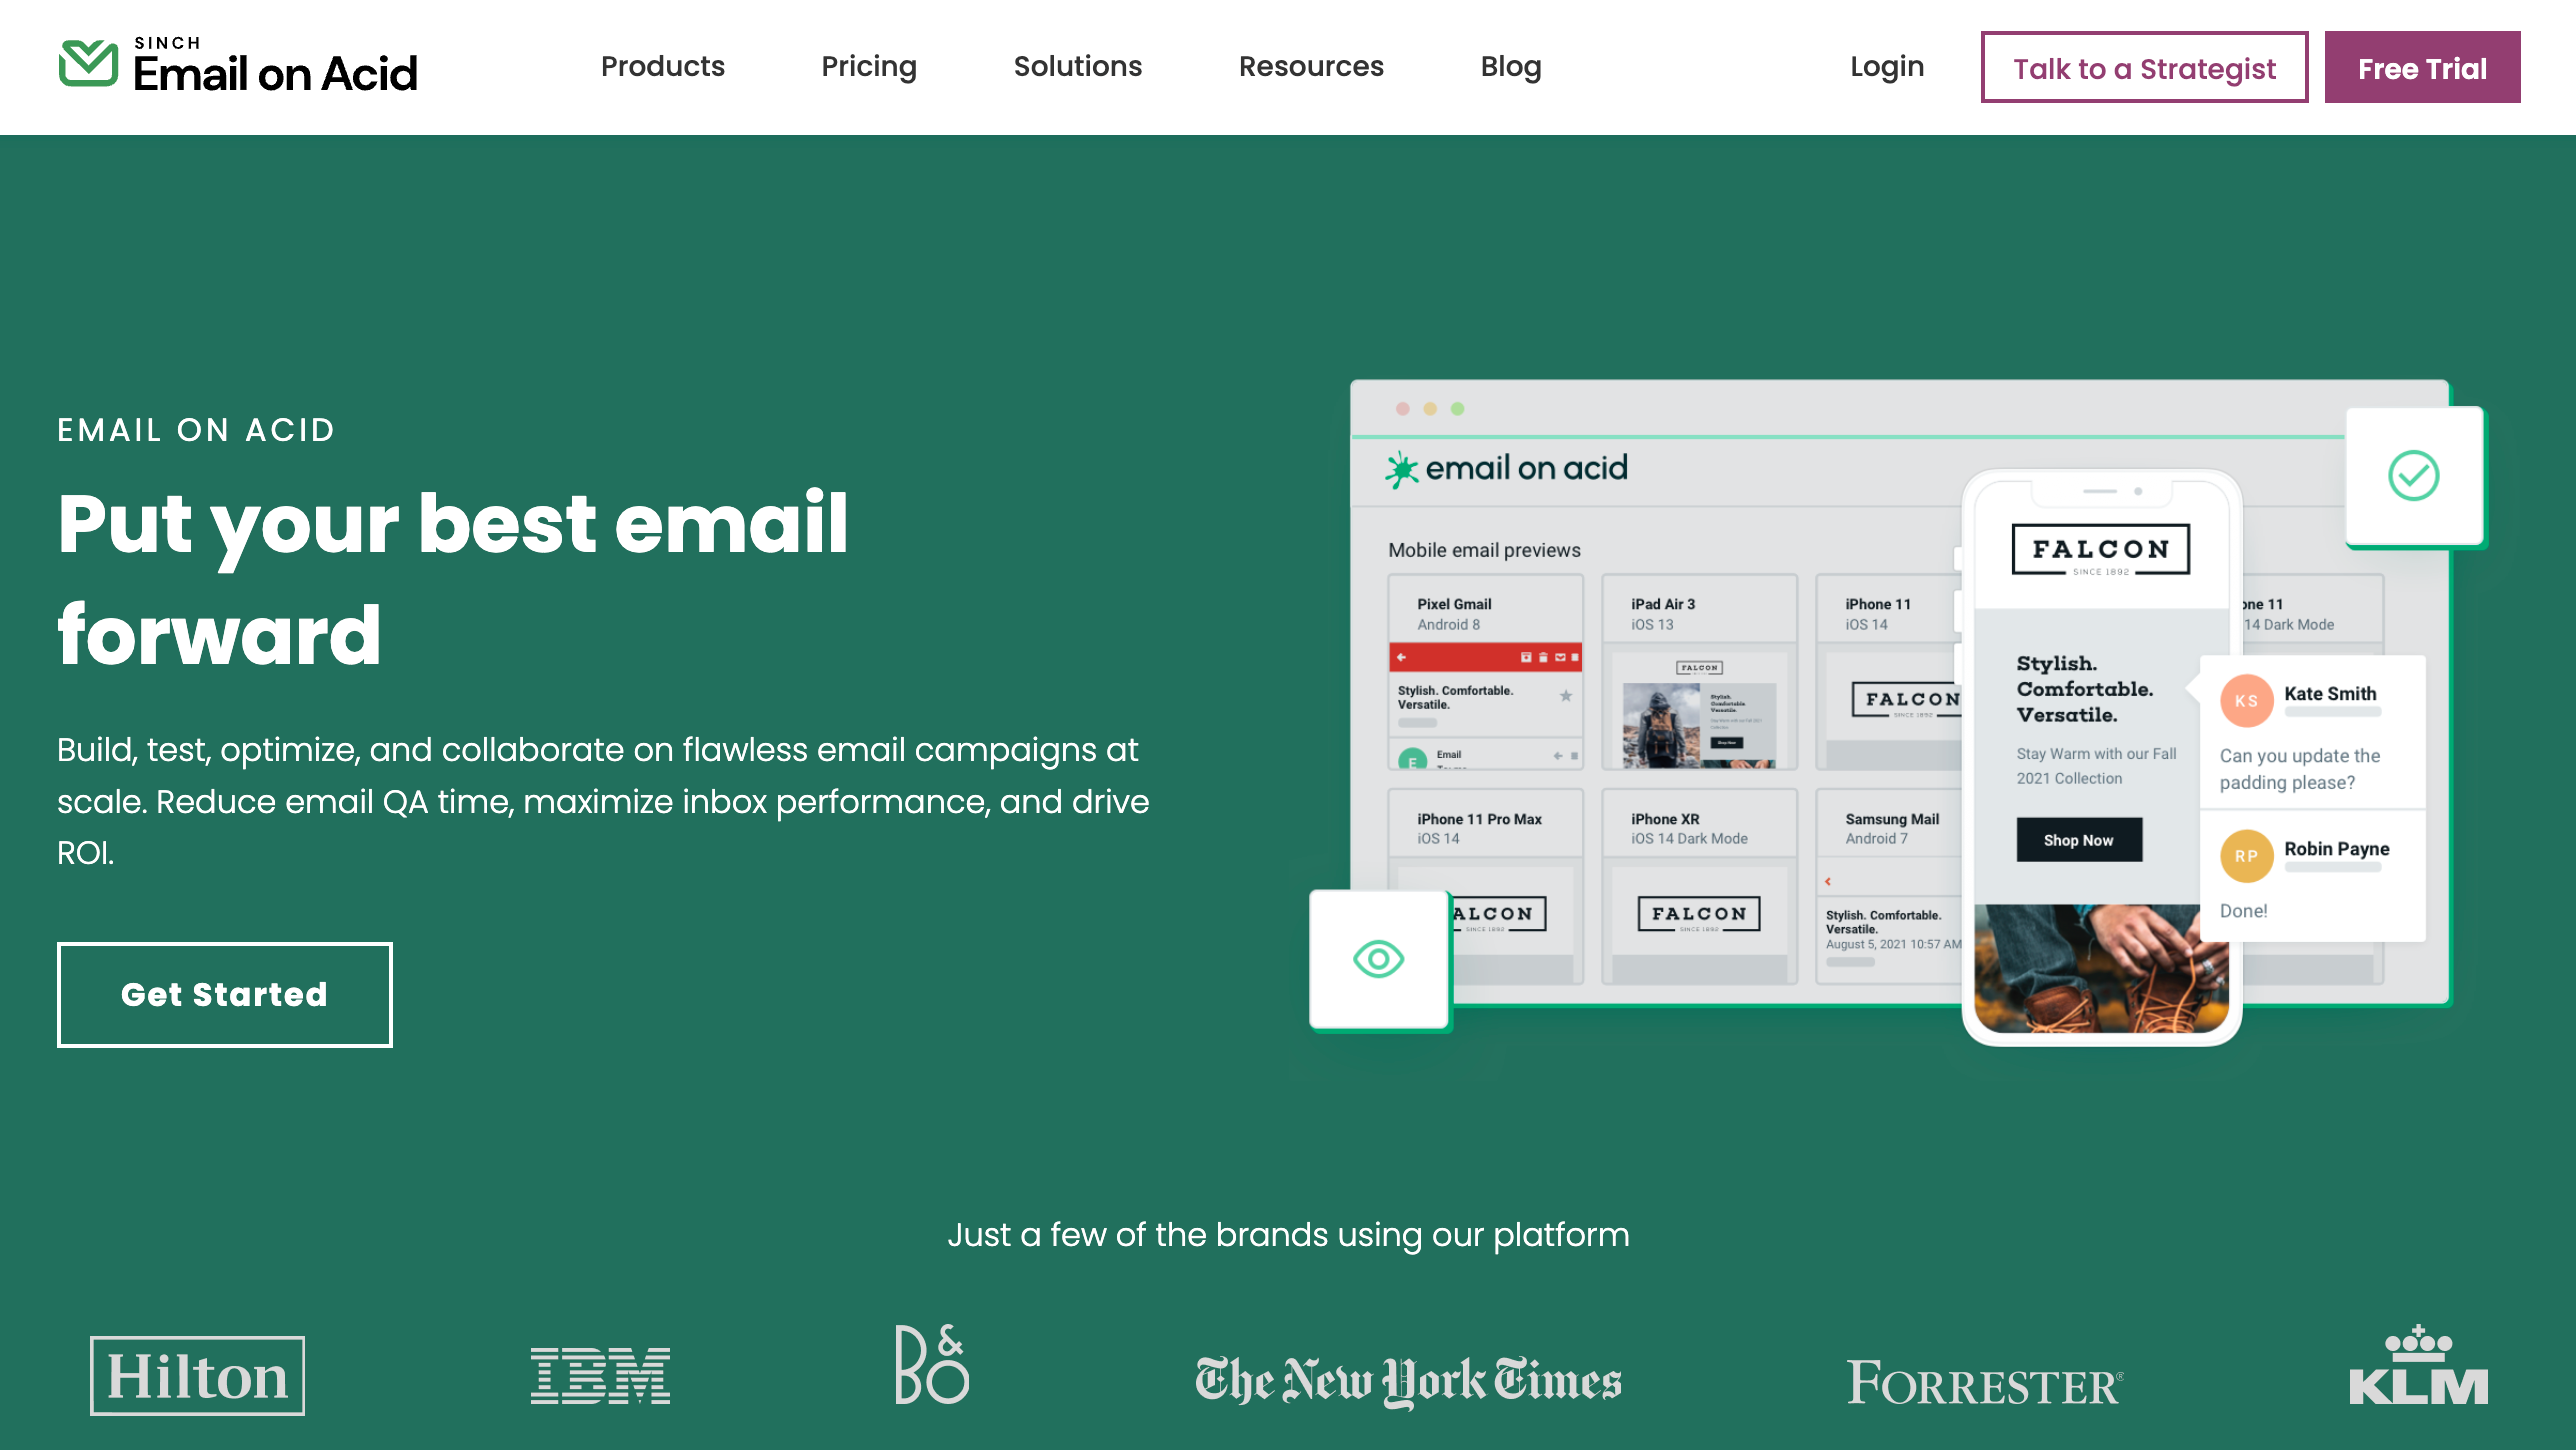Click the Talk to a Strategist button
Image resolution: width=2576 pixels, height=1450 pixels.
point(2144,67)
